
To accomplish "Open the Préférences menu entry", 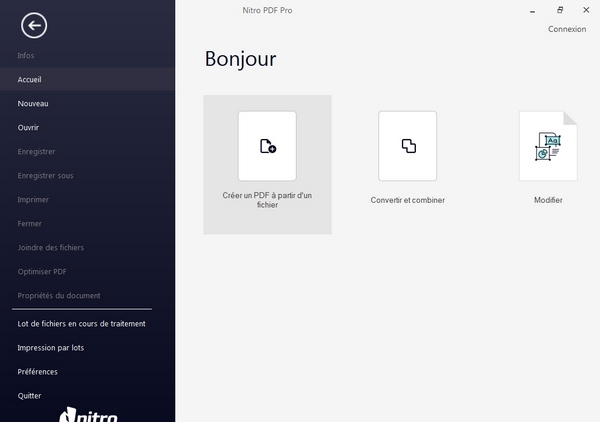I will coord(38,371).
